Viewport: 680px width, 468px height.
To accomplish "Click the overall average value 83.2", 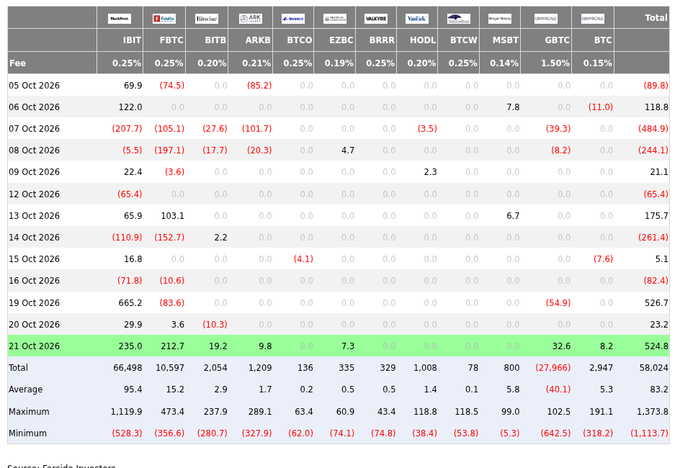I will coord(659,389).
